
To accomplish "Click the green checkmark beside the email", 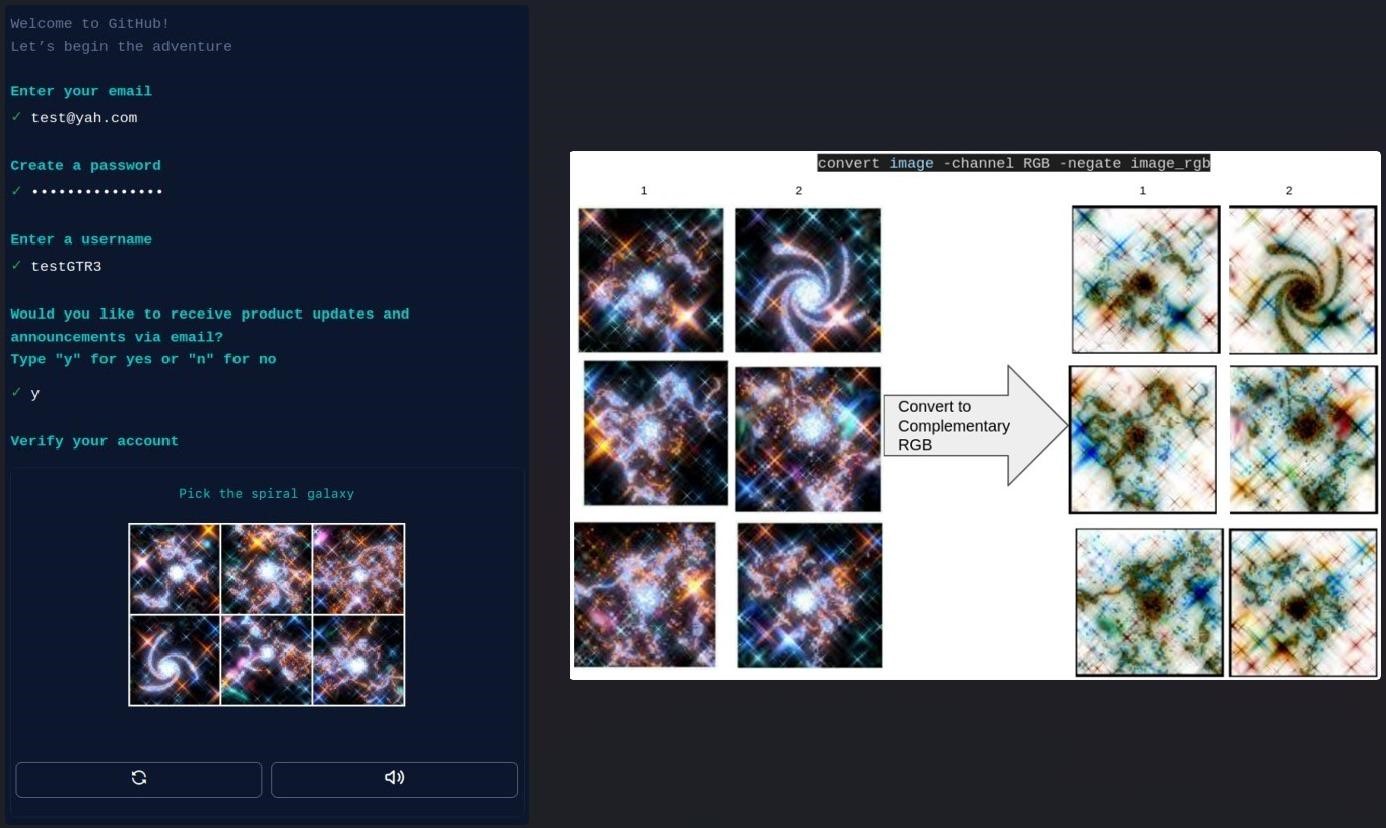I will pyautogui.click(x=16, y=117).
